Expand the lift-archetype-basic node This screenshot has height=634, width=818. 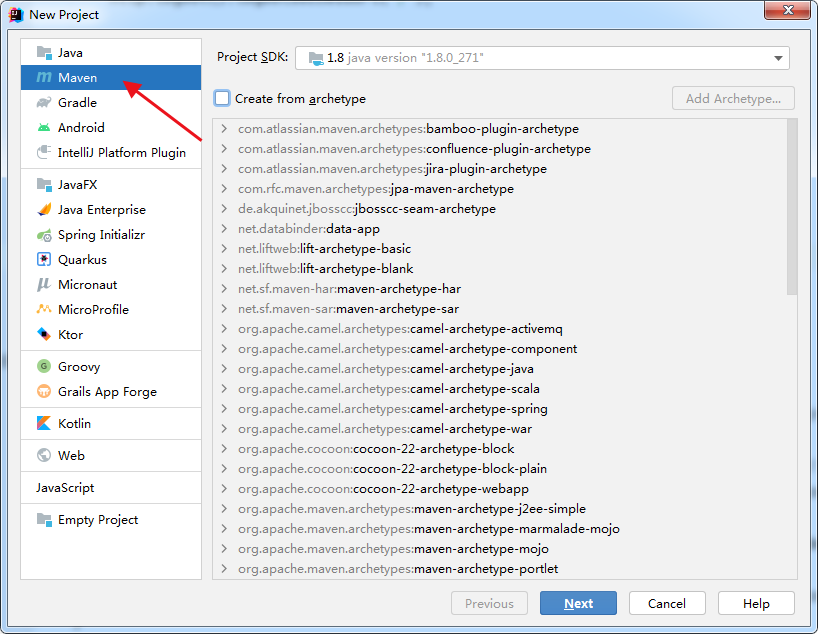pyautogui.click(x=224, y=248)
